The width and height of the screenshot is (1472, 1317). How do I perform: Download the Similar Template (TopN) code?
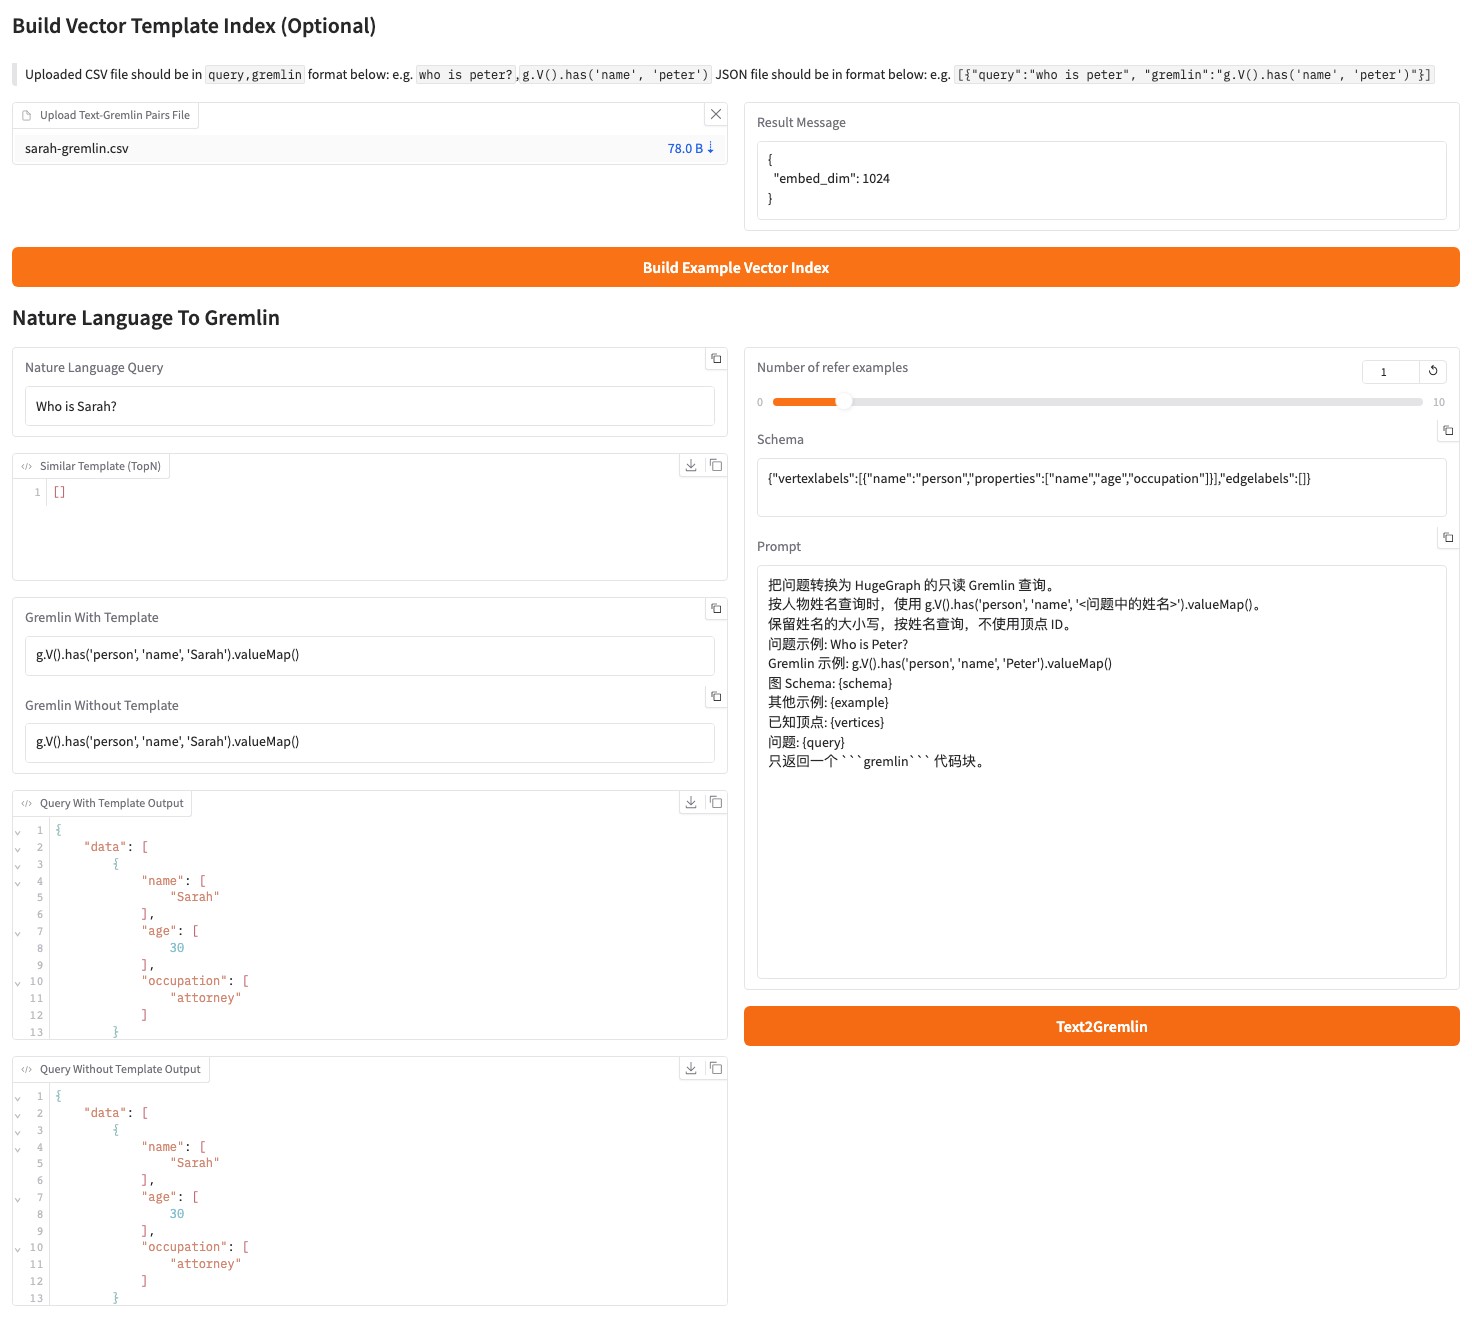coord(691,465)
